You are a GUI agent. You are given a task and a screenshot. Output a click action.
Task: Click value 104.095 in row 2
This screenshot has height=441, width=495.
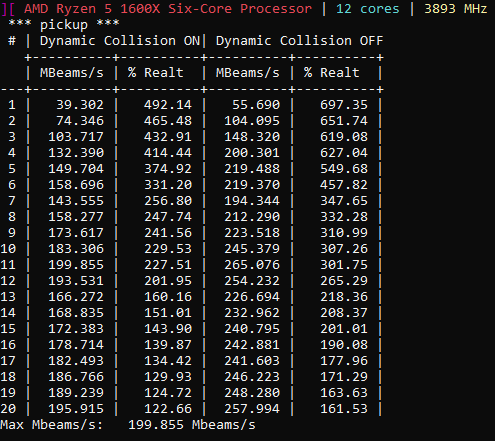[252, 121]
